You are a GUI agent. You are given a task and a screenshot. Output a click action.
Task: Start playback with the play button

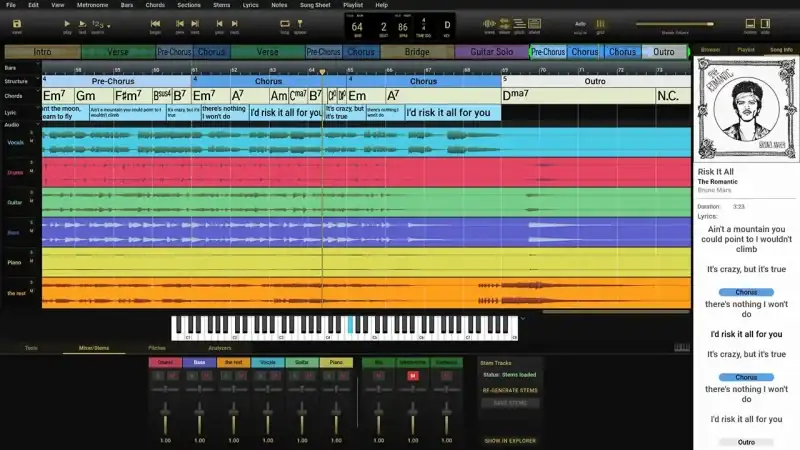[67, 24]
